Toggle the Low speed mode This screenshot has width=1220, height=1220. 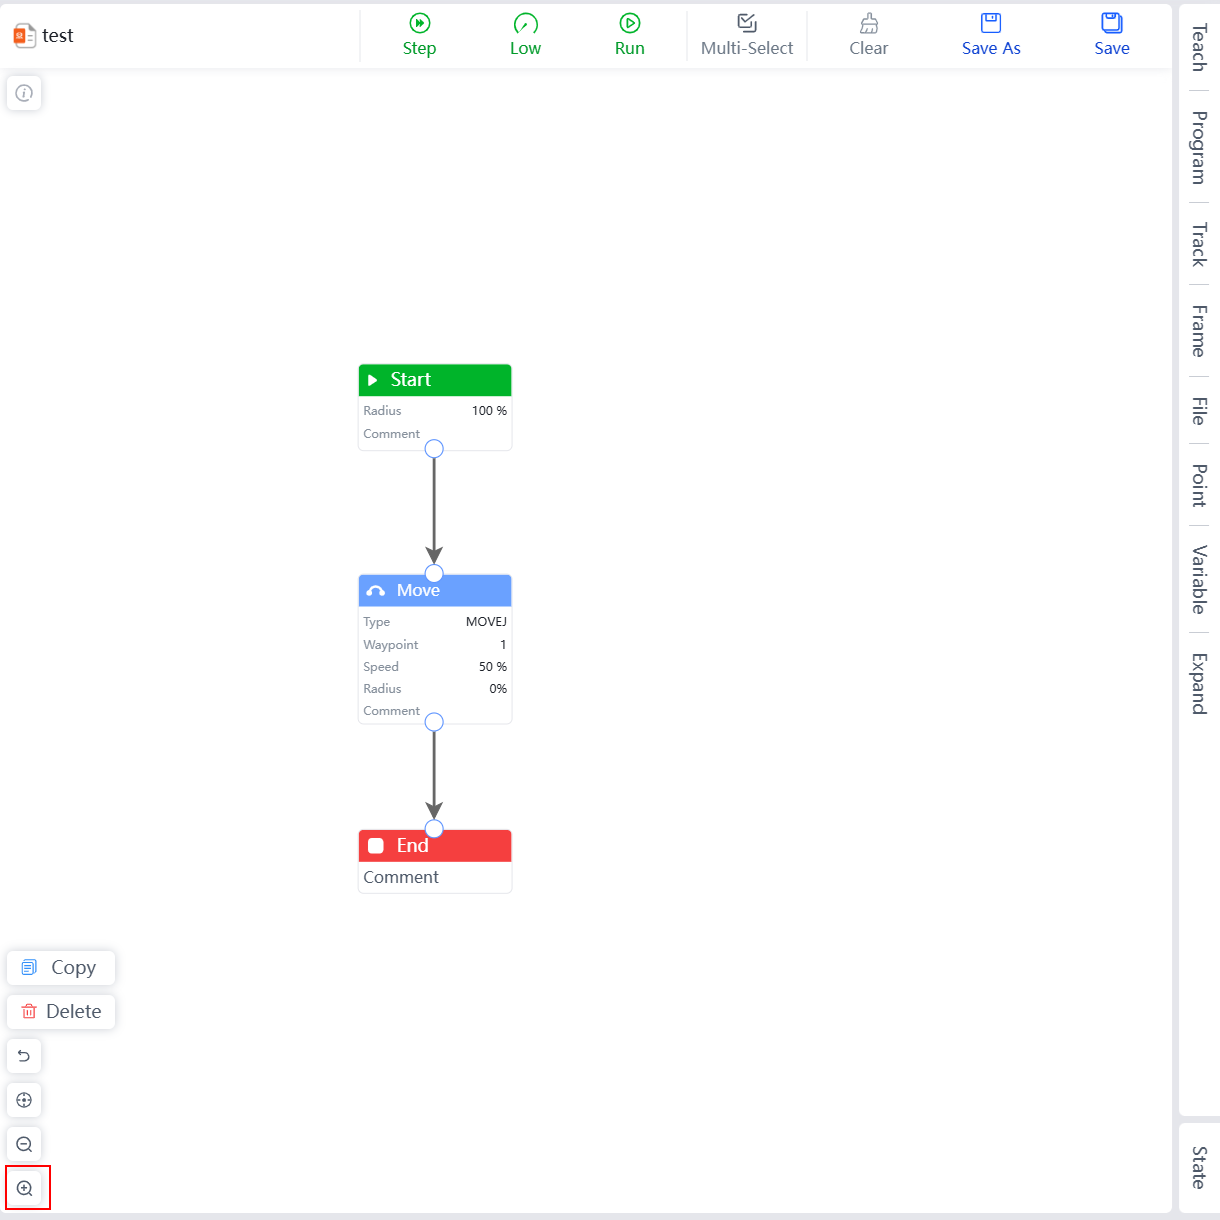point(525,23)
